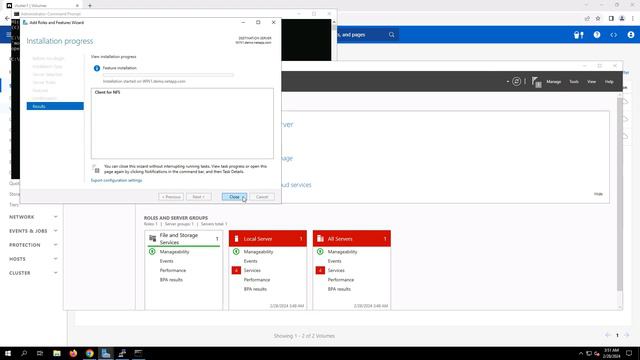Click the Server Manager vertical scrollbar

pos(620,195)
